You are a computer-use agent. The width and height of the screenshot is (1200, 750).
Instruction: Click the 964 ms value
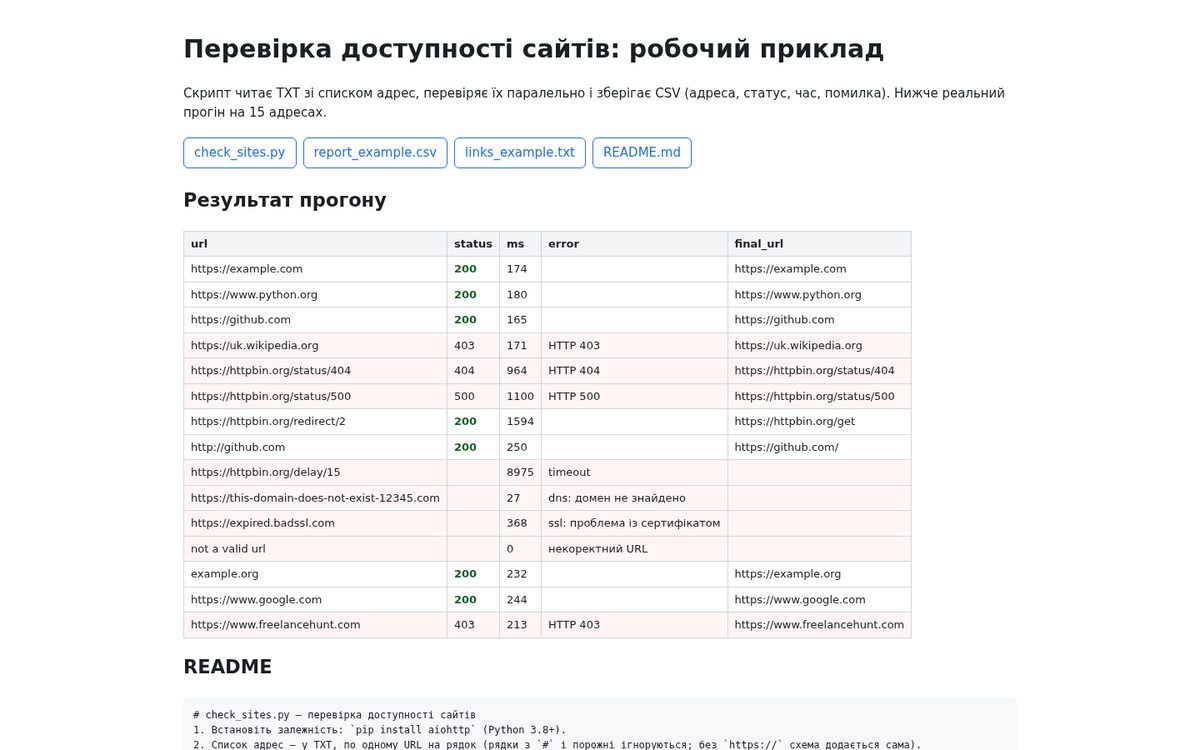tap(520, 371)
